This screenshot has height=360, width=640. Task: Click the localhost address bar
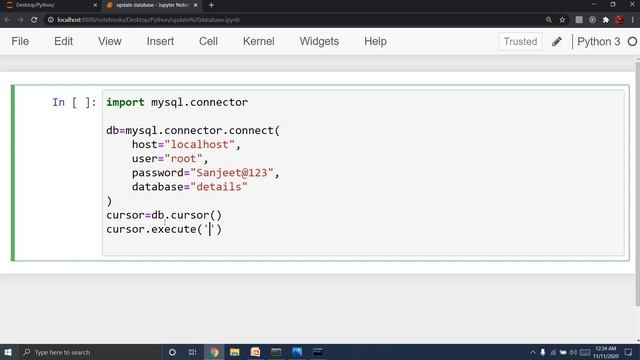click(x=294, y=20)
